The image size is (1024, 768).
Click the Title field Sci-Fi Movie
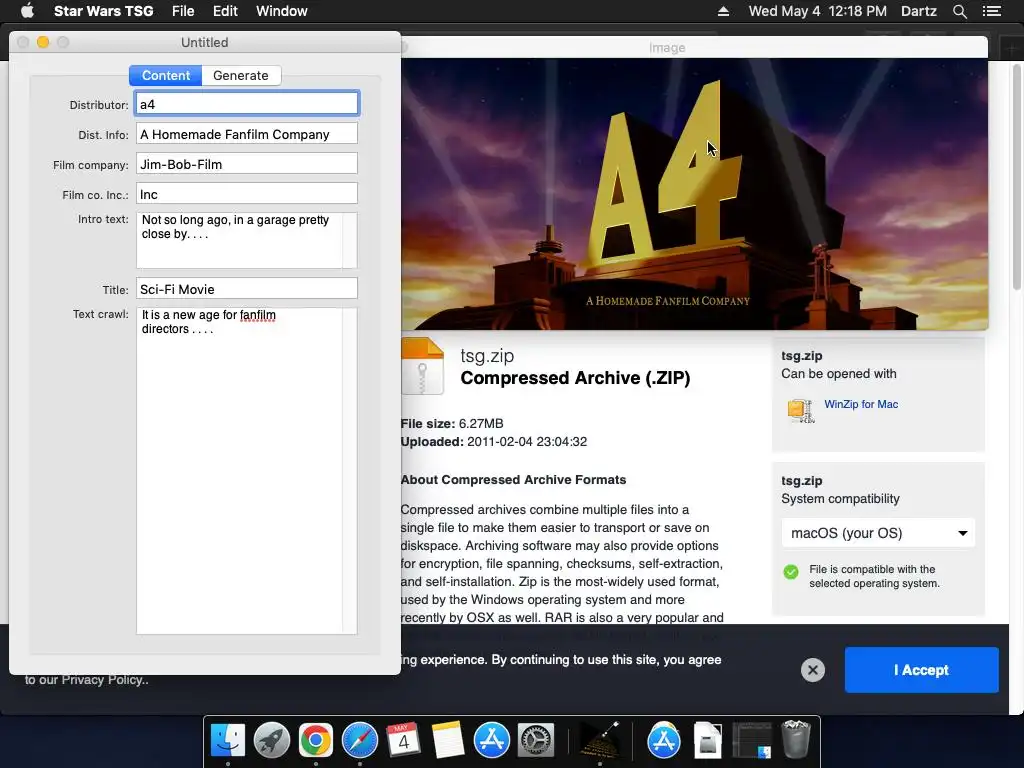(247, 289)
